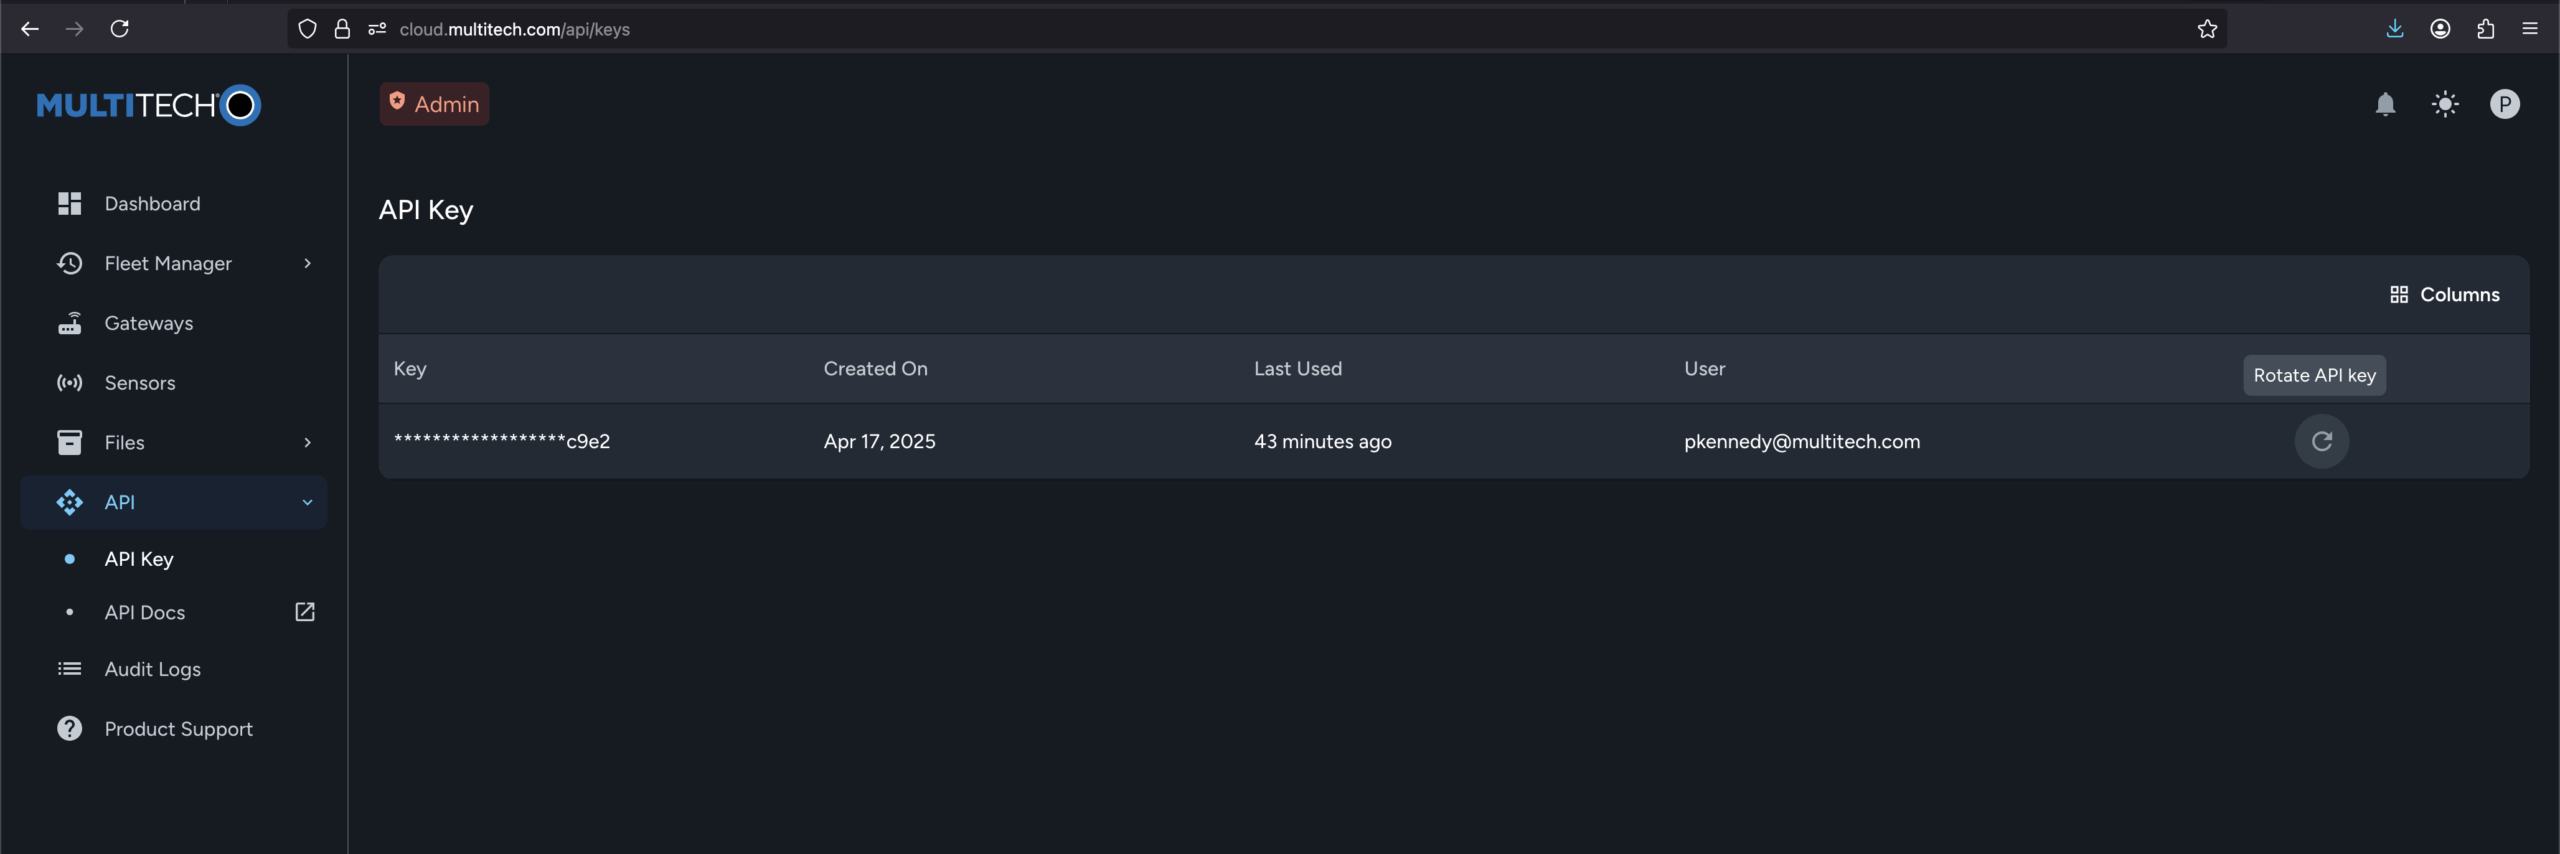Click the API Docs external link icon
This screenshot has width=2560, height=854.
305,612
